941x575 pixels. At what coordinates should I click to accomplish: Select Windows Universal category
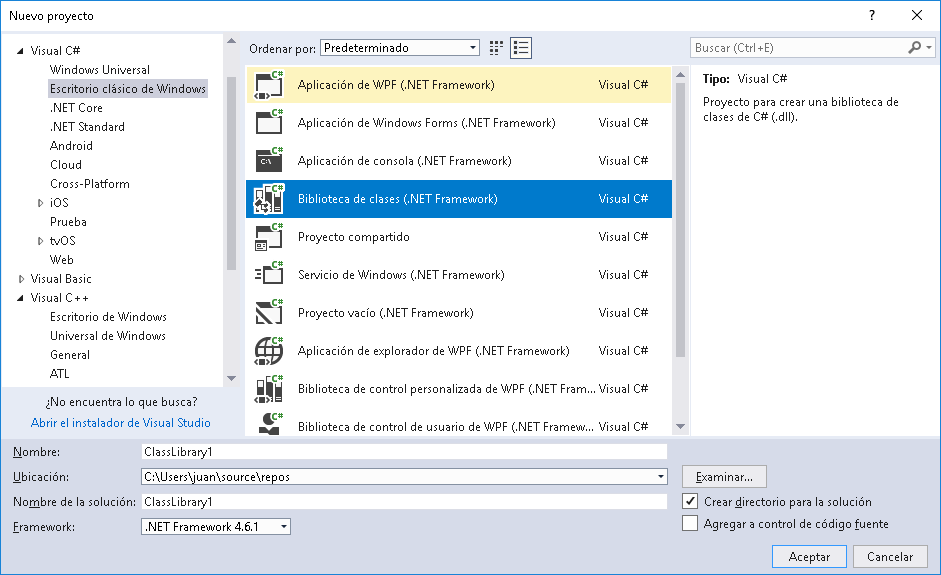(x=100, y=70)
